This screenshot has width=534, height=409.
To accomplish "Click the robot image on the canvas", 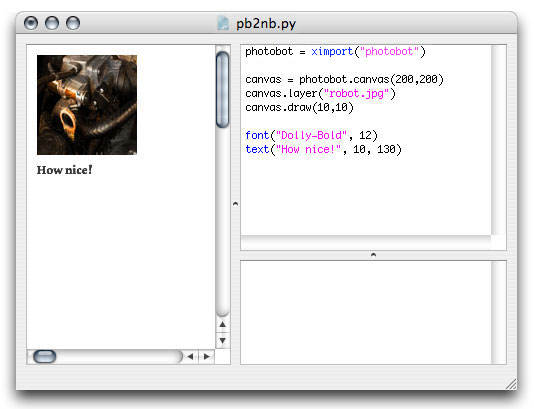I will (x=87, y=105).
